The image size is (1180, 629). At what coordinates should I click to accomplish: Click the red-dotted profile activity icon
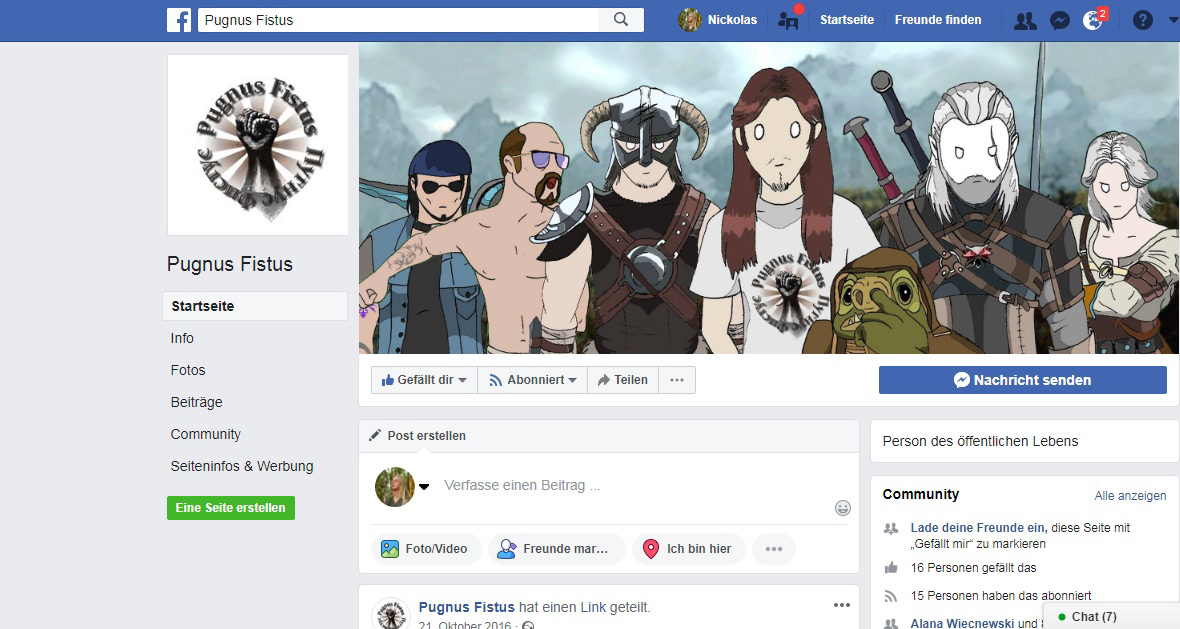pyautogui.click(x=789, y=20)
